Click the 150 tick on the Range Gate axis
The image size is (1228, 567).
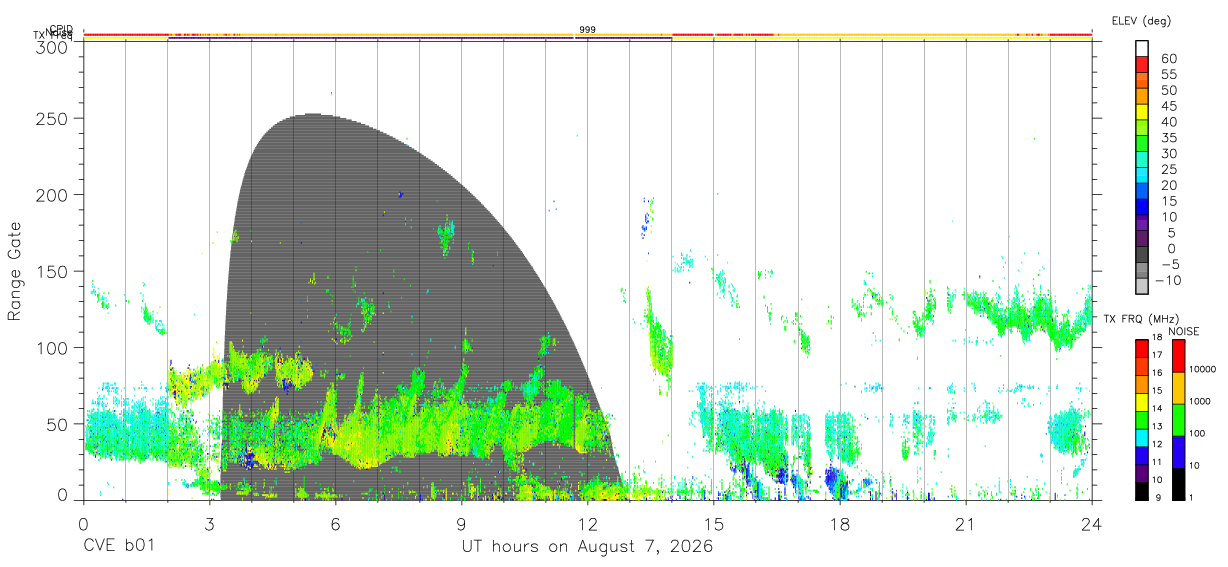click(x=54, y=271)
